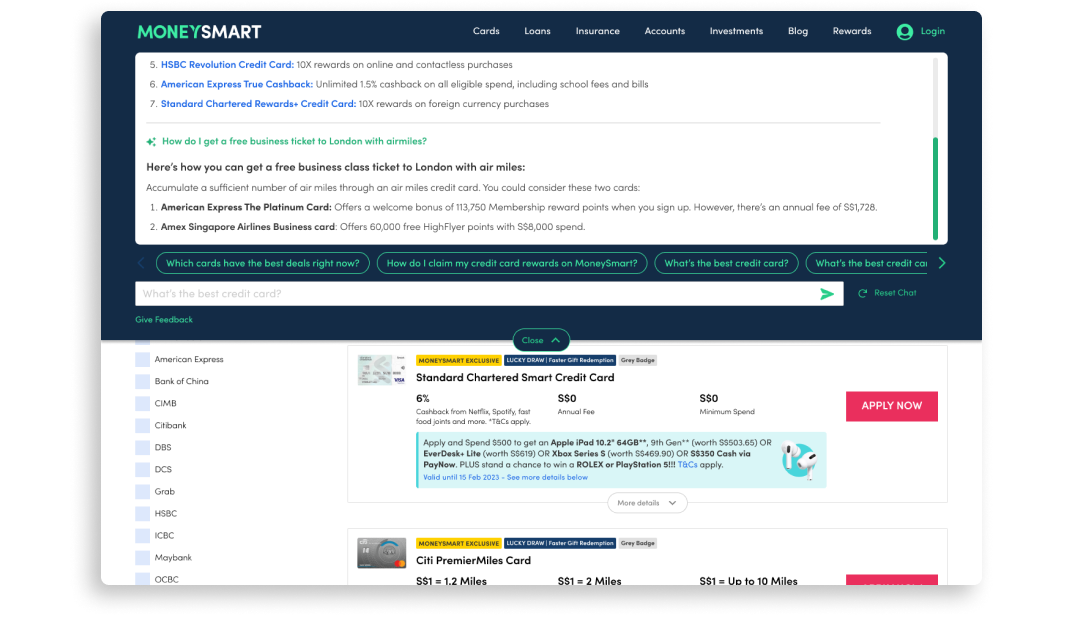Viewport: 1085px width, 628px height.
Task: Open the Standard Chartered Rewards+ Credit Card link
Action: click(x=258, y=104)
